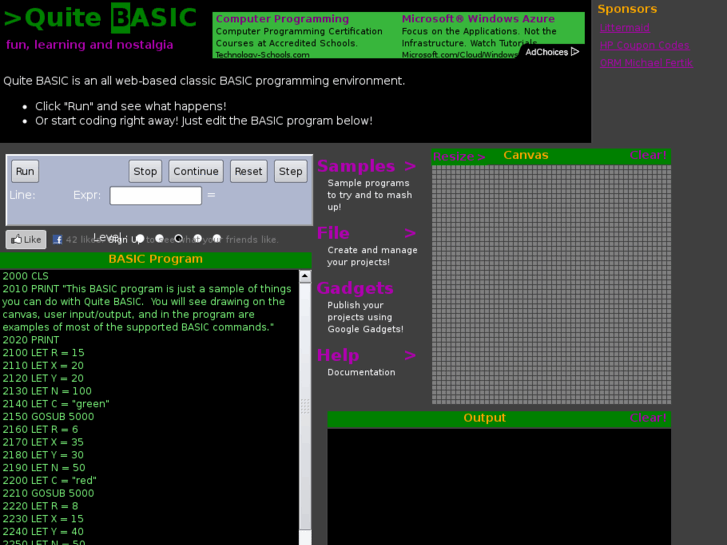
Task: Open the HP Coupon Codes sponsor link
Action: 644,45
